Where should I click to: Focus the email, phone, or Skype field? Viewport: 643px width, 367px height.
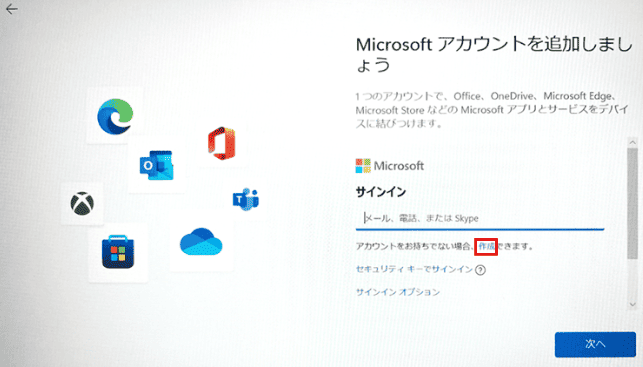(x=480, y=218)
